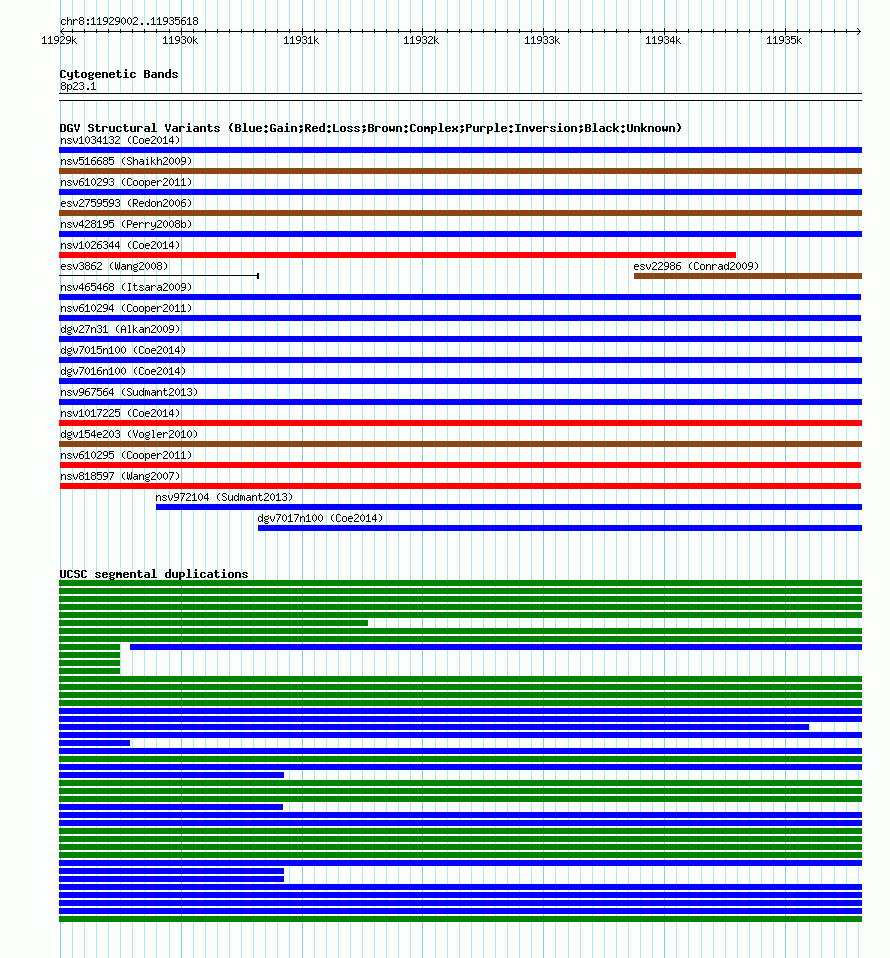Viewport: 890px width, 958px height.
Task: Select the nsv465468 (Itsara2009) label
Action: tap(126, 287)
